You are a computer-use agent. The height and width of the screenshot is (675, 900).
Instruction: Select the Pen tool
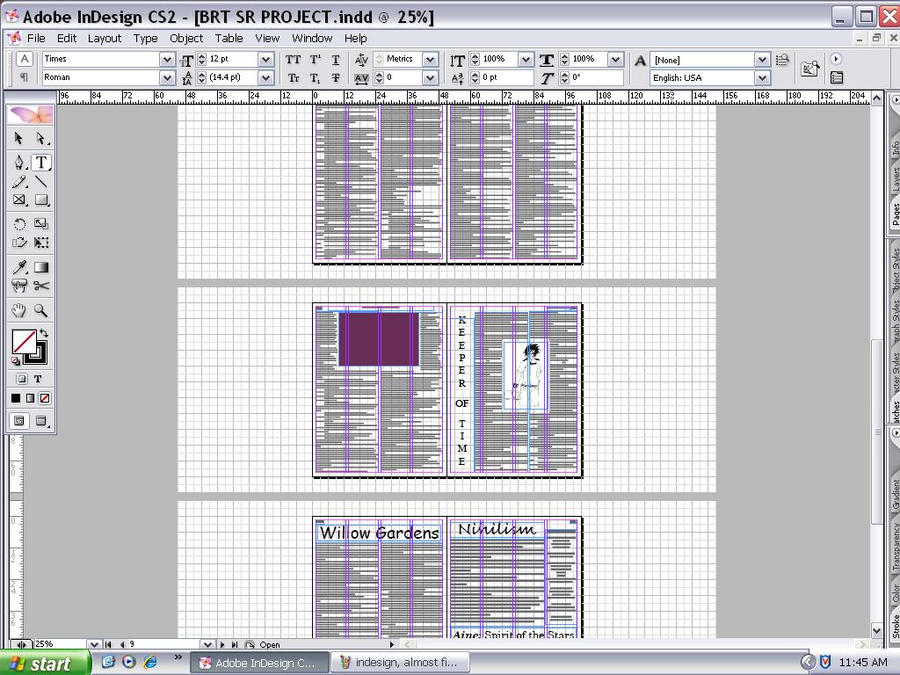tap(19, 162)
